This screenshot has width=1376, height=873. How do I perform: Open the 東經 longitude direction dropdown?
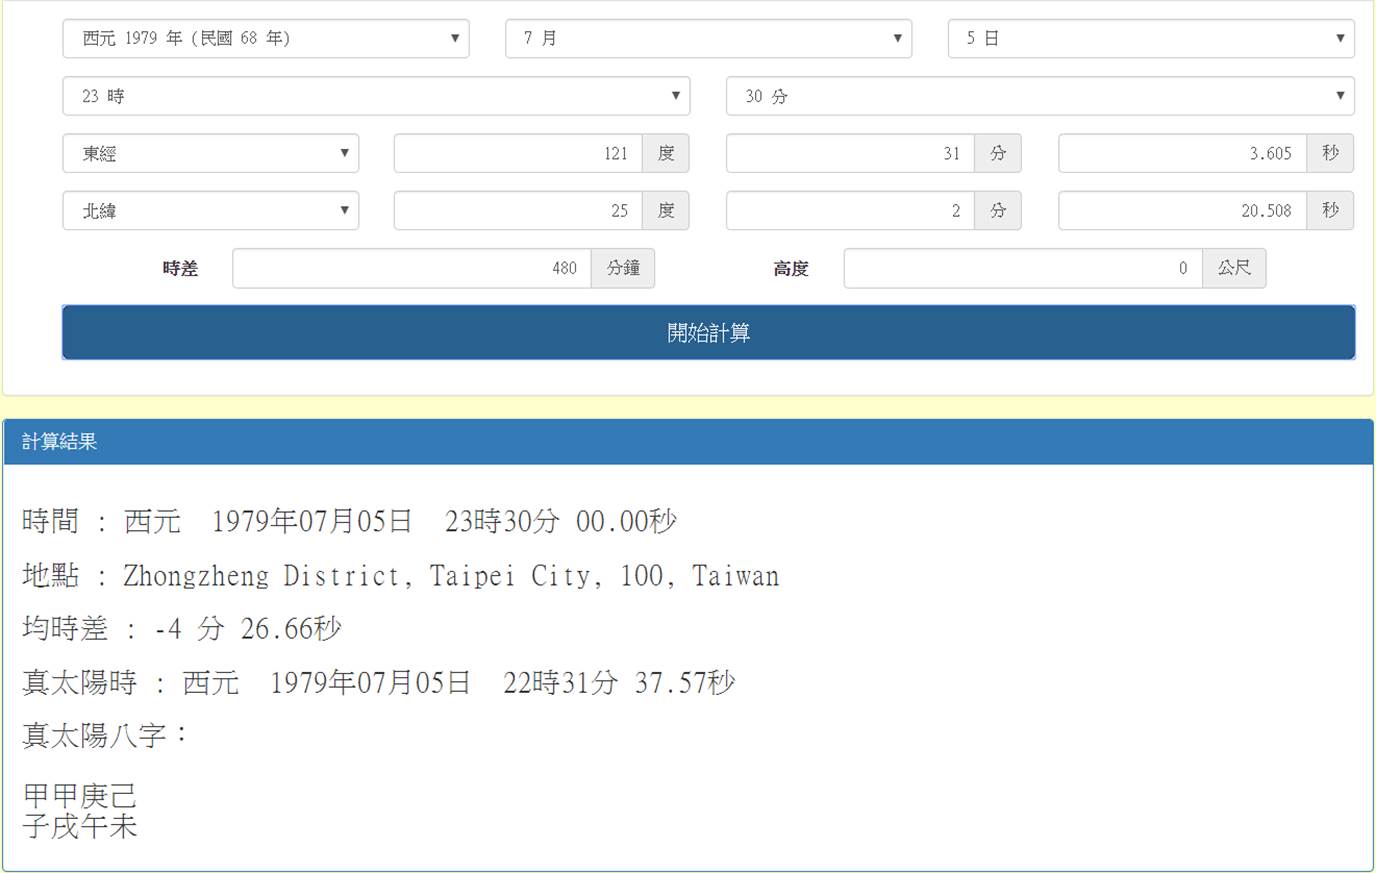point(210,153)
